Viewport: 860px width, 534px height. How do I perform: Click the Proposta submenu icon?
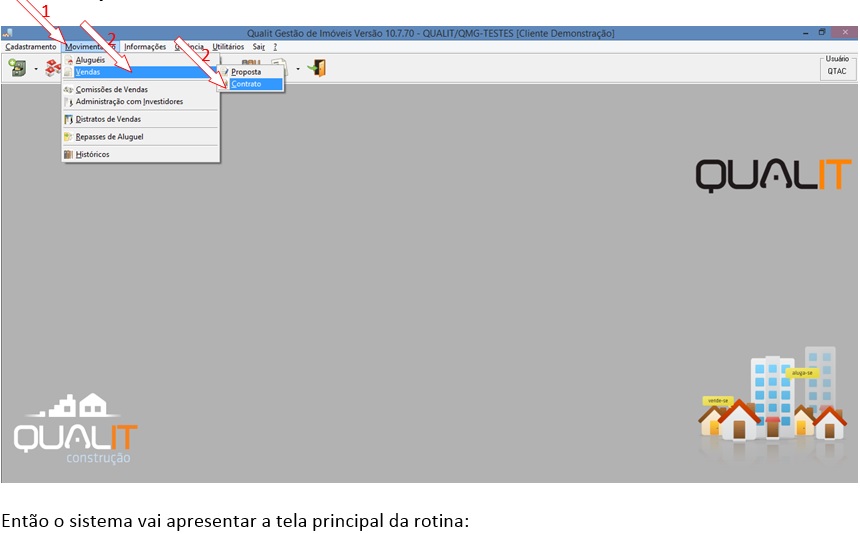(x=225, y=72)
